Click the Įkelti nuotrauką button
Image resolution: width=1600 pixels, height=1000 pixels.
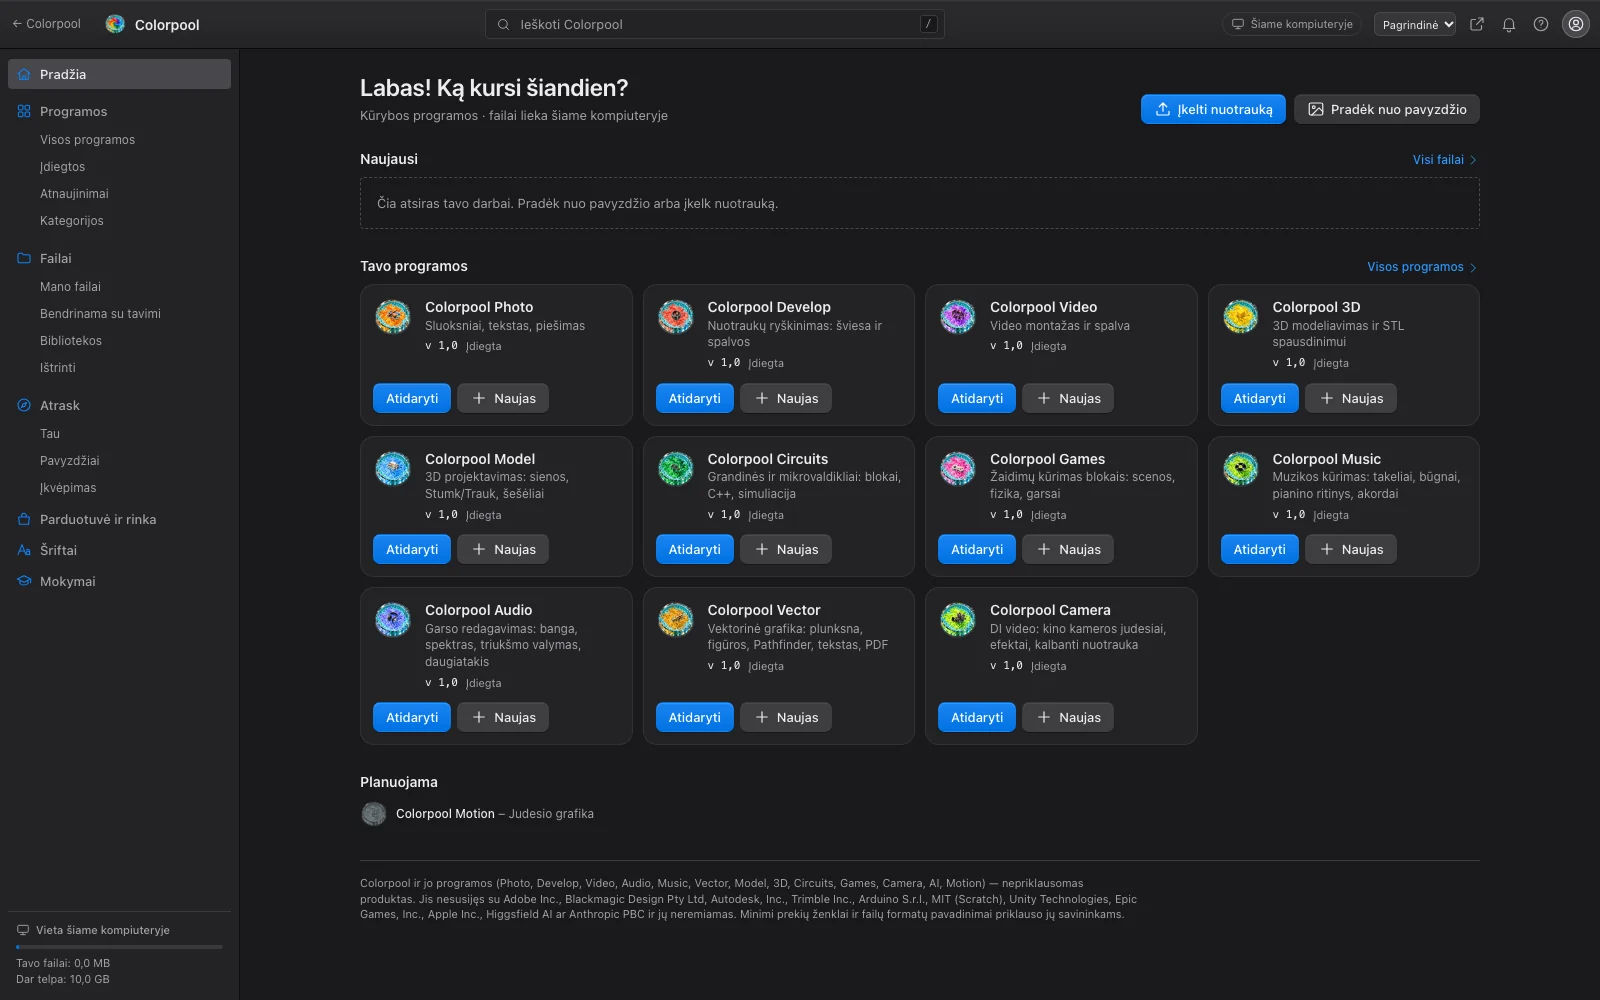[x=1213, y=109]
